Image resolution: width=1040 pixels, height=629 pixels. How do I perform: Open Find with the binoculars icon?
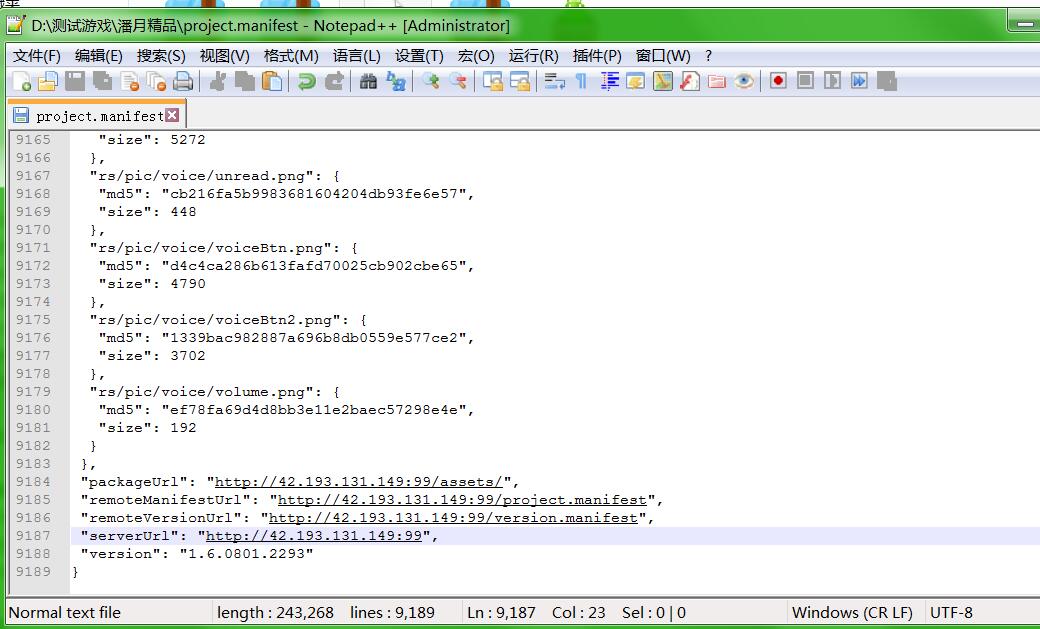tap(368, 82)
